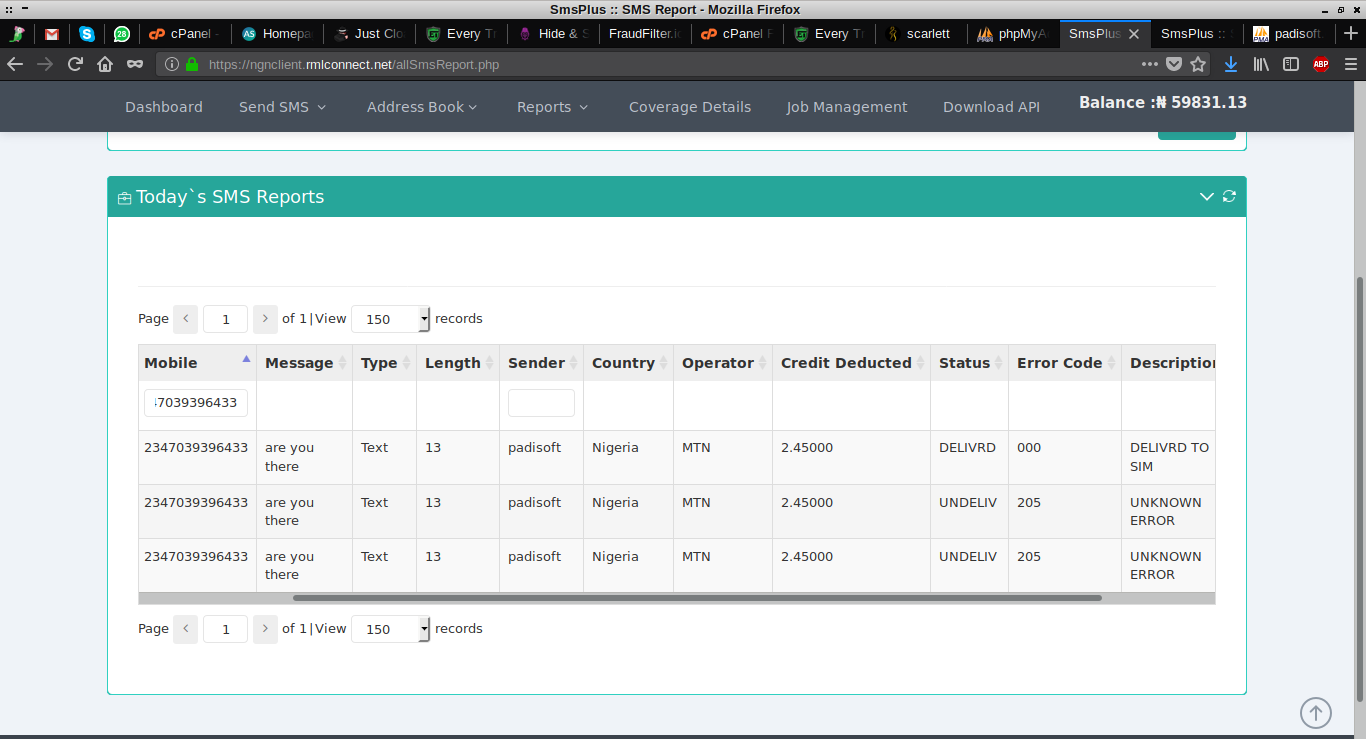The image size is (1366, 739).
Task: Click the bottom page number field
Action: 225,629
